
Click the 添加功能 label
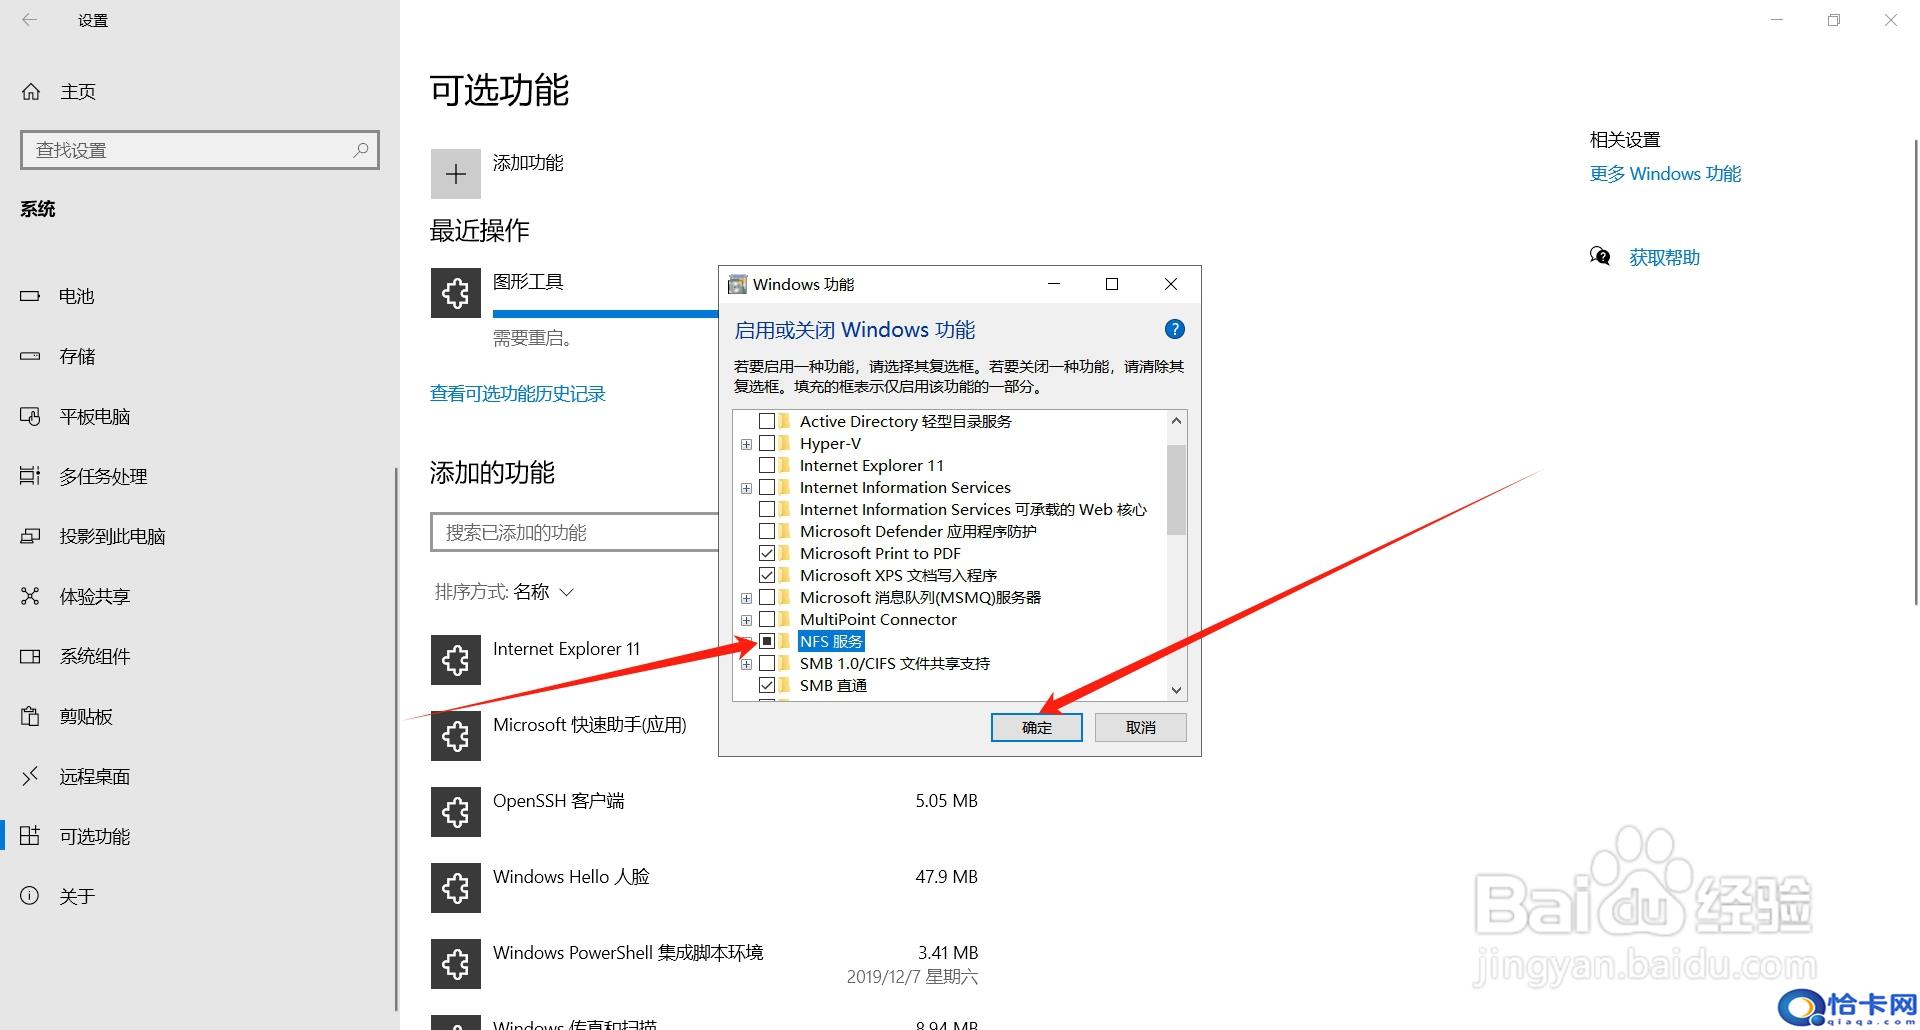[528, 163]
